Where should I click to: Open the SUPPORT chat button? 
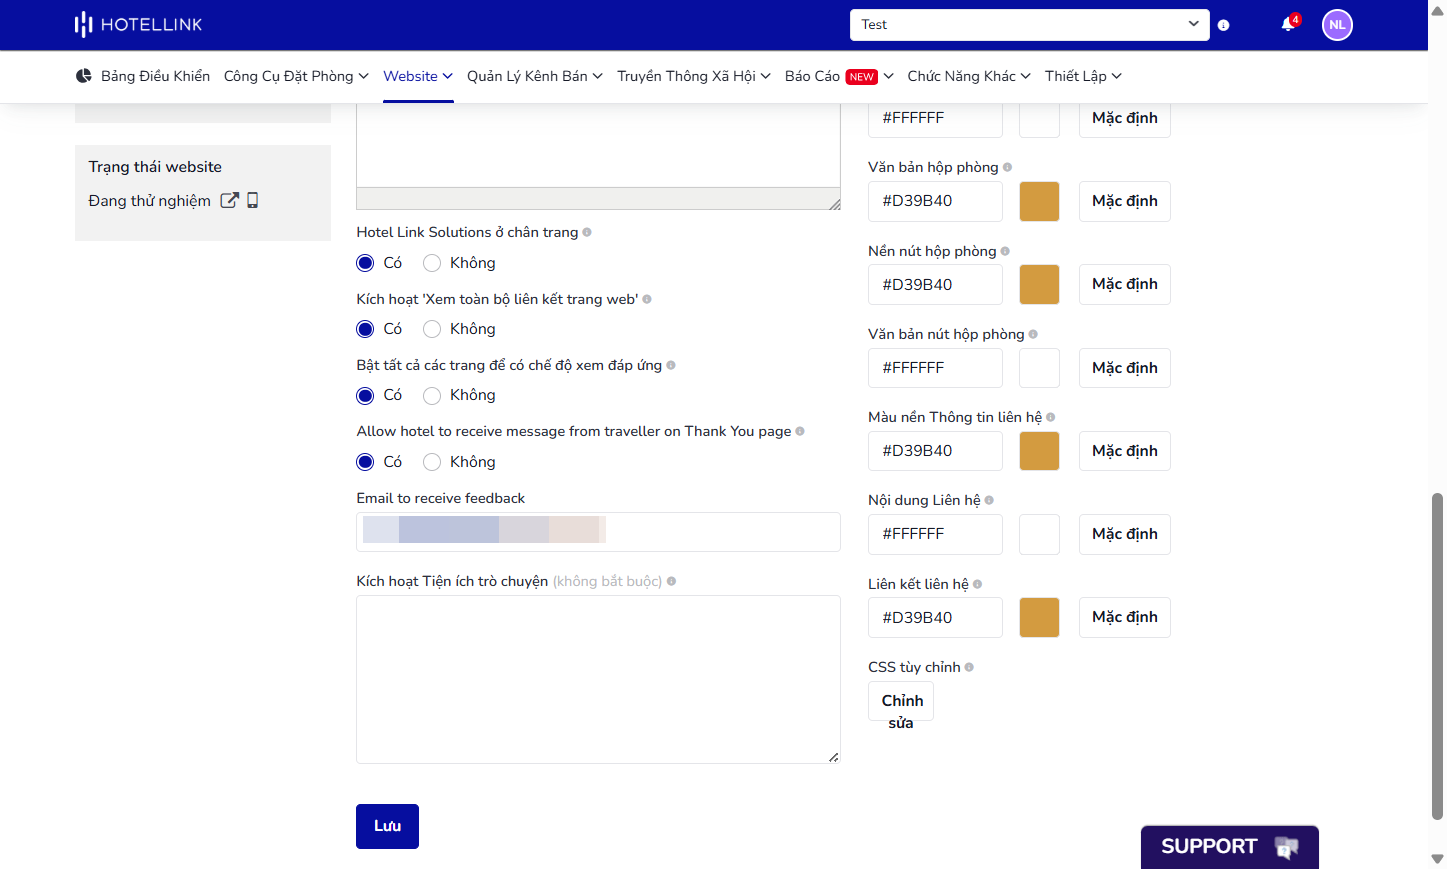1229,847
